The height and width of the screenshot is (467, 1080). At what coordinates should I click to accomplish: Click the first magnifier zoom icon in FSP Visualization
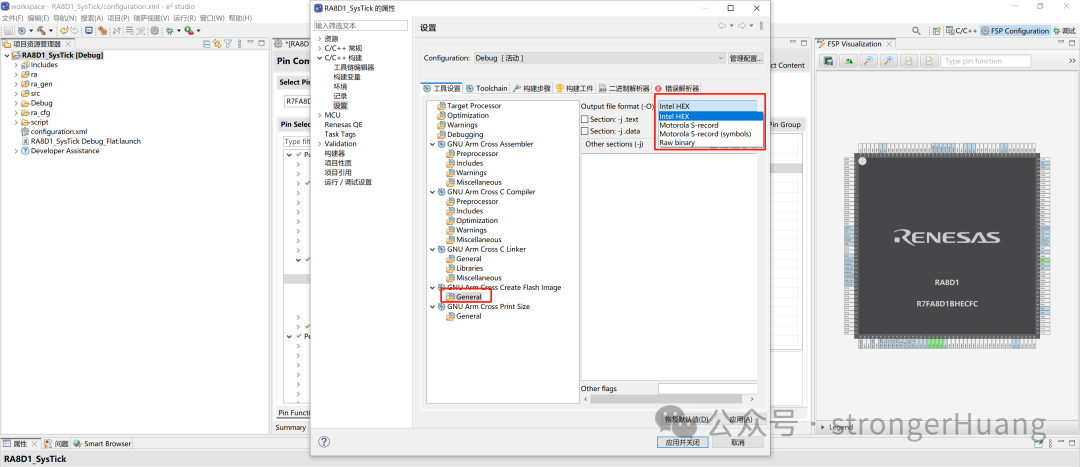[x=868, y=61]
